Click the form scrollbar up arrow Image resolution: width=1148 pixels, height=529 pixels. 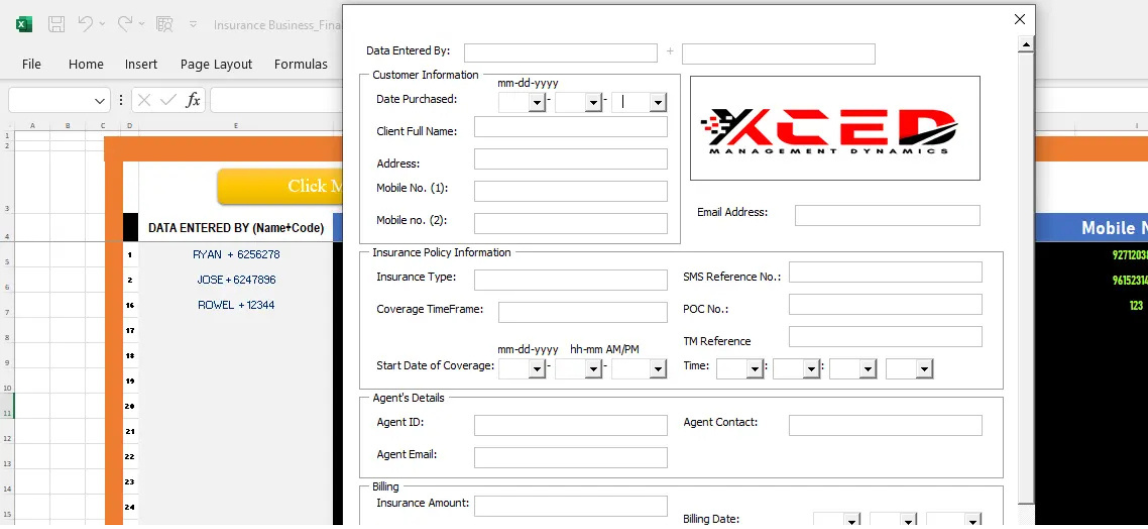pos(1026,45)
